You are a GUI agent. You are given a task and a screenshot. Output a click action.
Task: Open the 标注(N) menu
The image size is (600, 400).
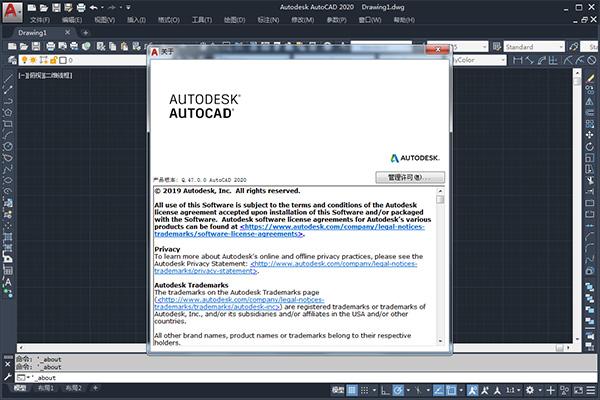click(268, 20)
